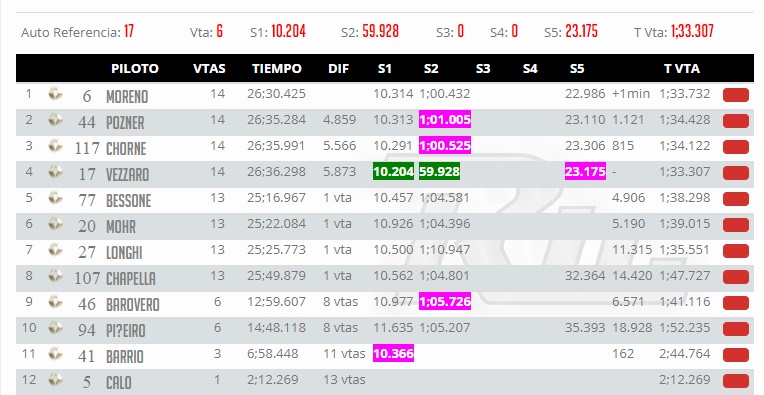Image resolution: width=764 pixels, height=395 pixels.
Task: Click the magenta 1;01.005 S2 cell
Action: pos(445,119)
